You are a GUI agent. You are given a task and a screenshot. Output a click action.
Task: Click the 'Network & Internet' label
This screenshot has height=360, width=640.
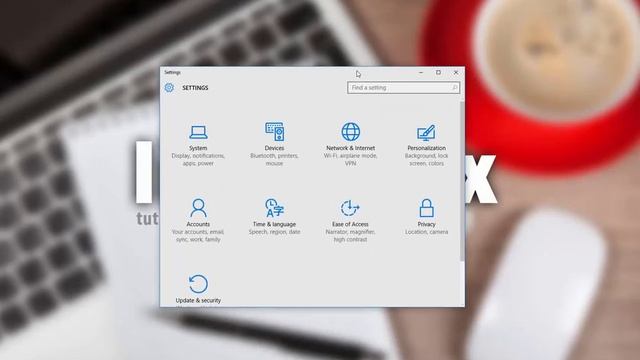351,148
